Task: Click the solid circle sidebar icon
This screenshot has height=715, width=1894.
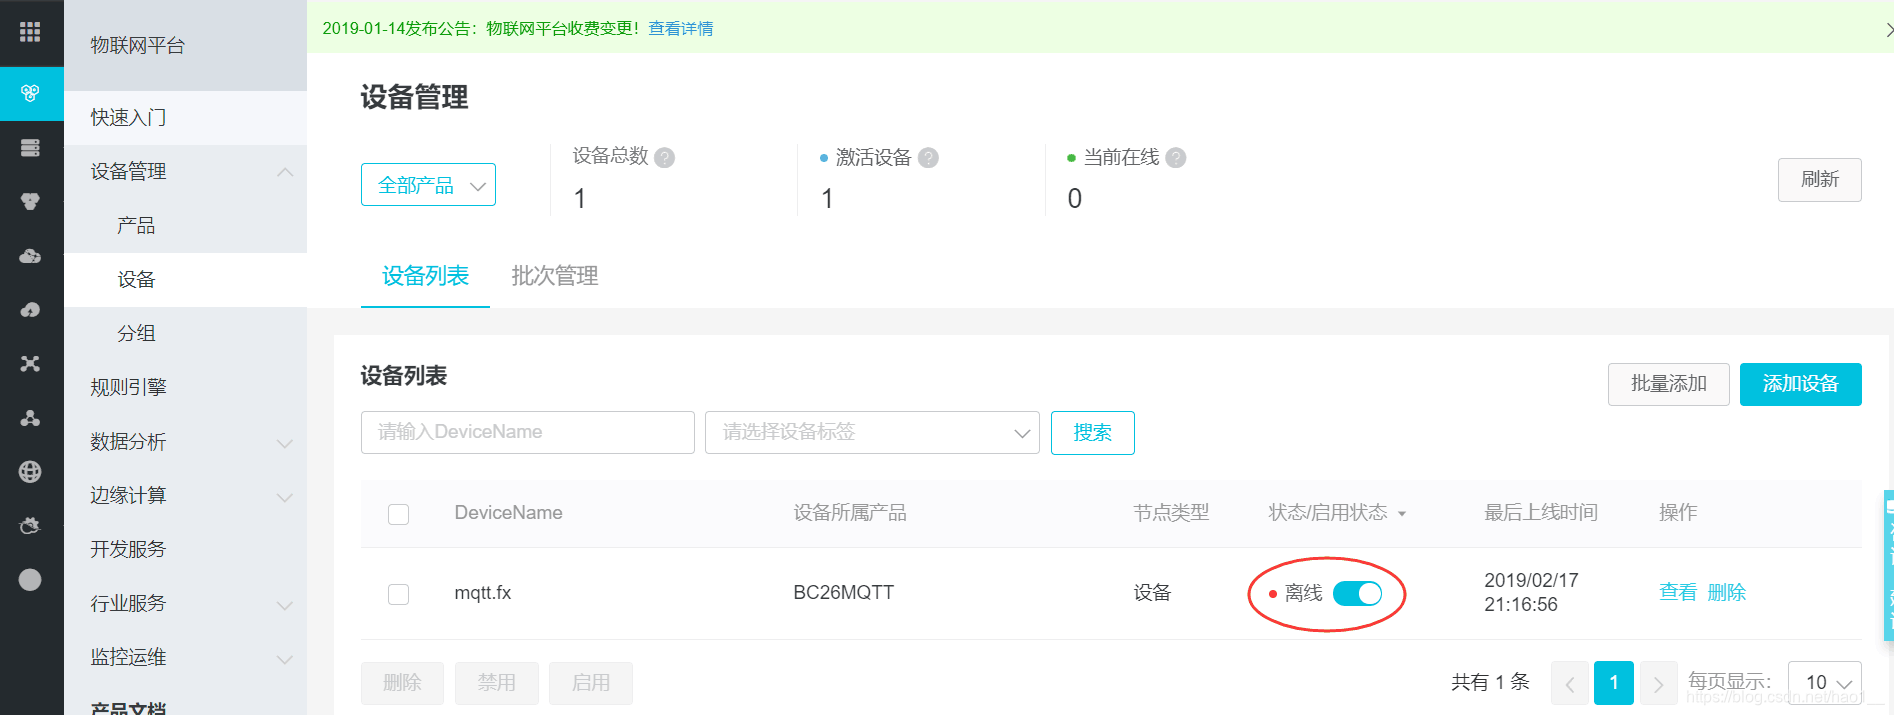Action: [30, 580]
